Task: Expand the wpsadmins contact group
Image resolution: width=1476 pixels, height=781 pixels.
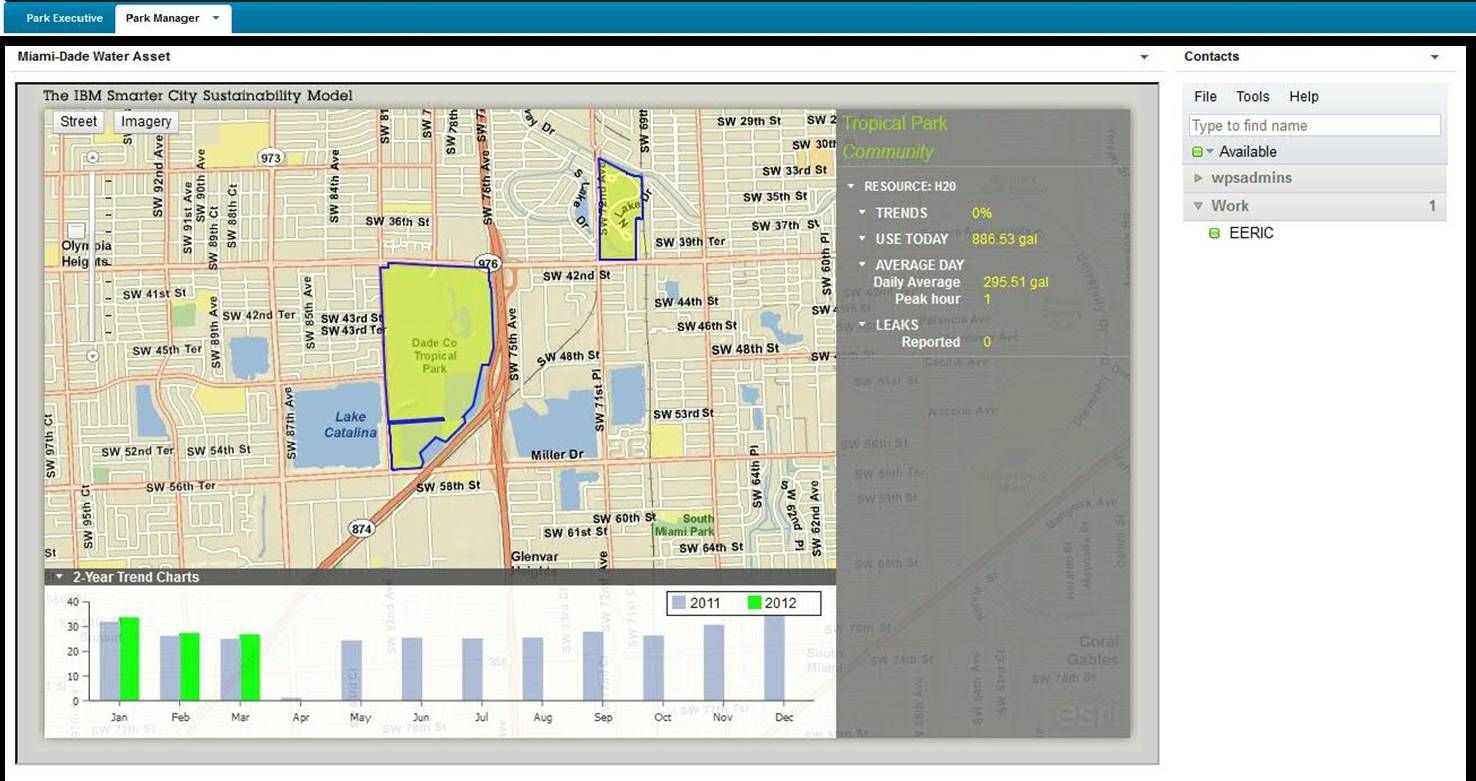Action: pos(1199,178)
